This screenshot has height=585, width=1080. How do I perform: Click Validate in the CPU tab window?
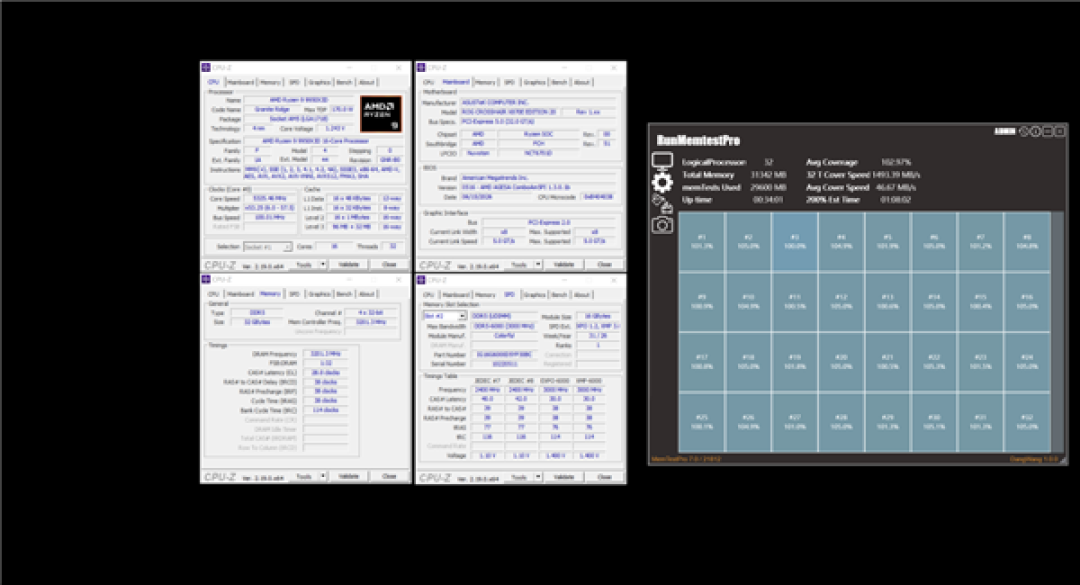click(349, 265)
